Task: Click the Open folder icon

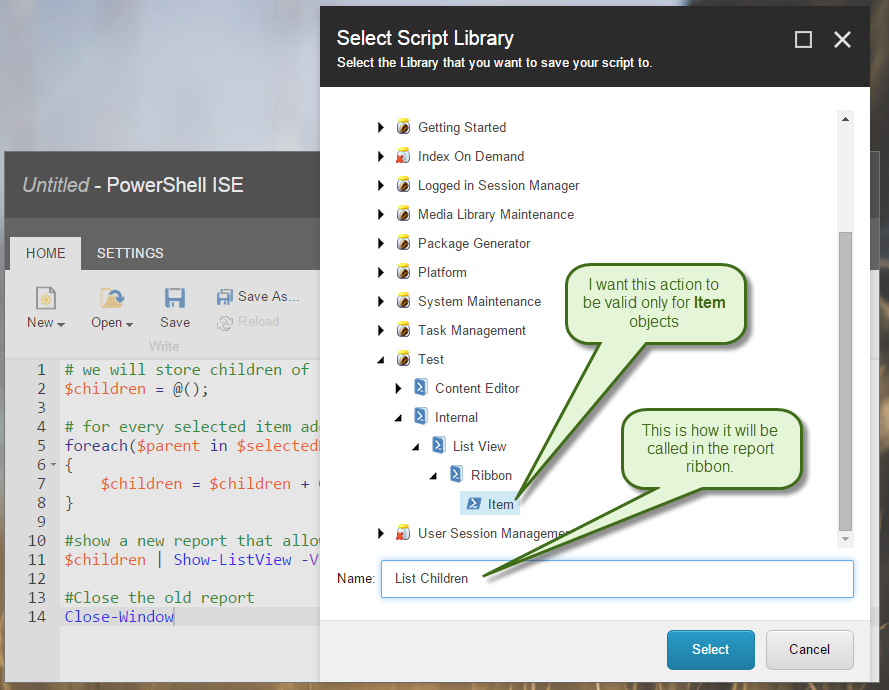Action: [111, 298]
